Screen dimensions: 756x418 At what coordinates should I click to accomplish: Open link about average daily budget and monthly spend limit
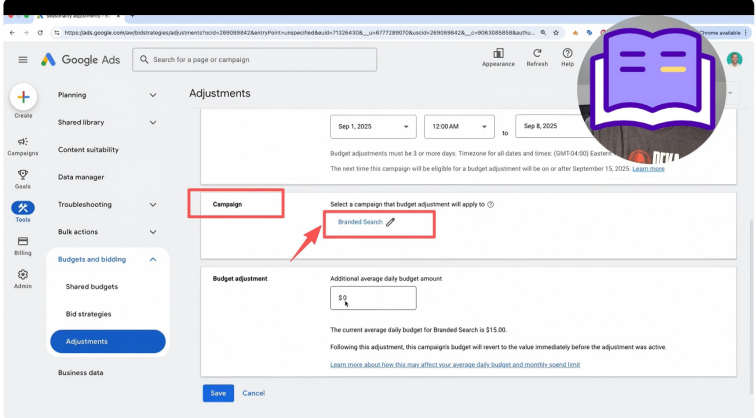point(455,364)
